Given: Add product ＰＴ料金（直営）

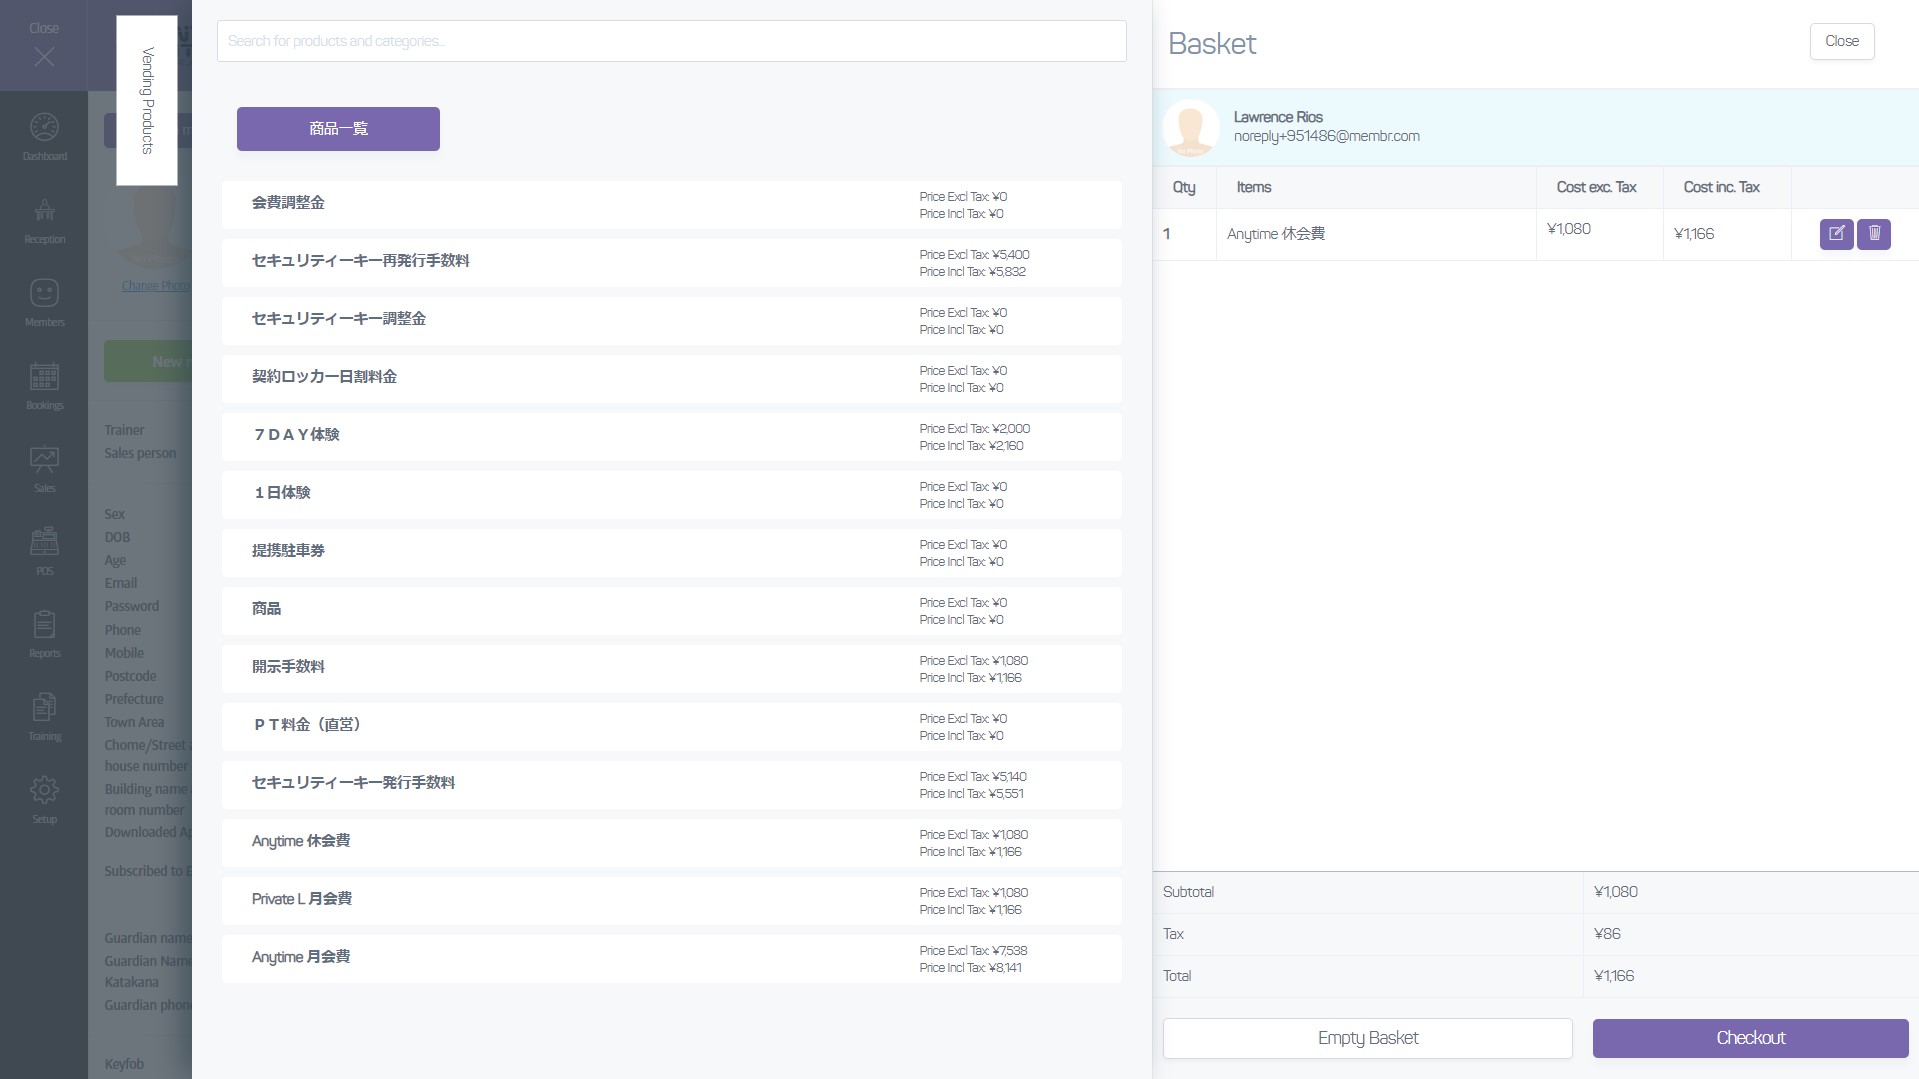Looking at the screenshot, I should click(x=672, y=727).
